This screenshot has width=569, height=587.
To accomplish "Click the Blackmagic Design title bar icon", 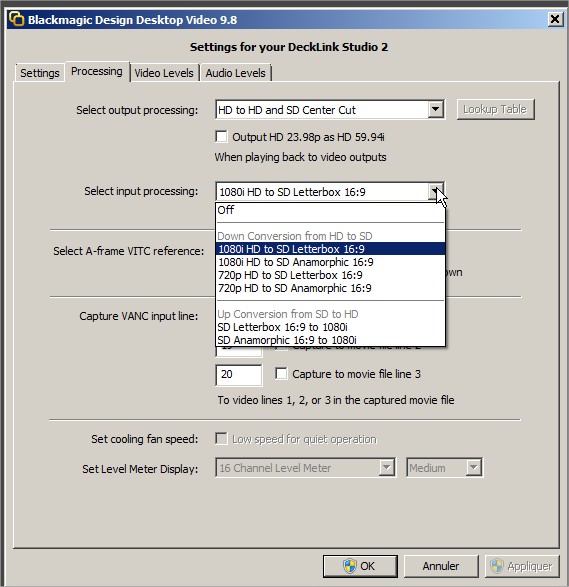I will point(16,19).
